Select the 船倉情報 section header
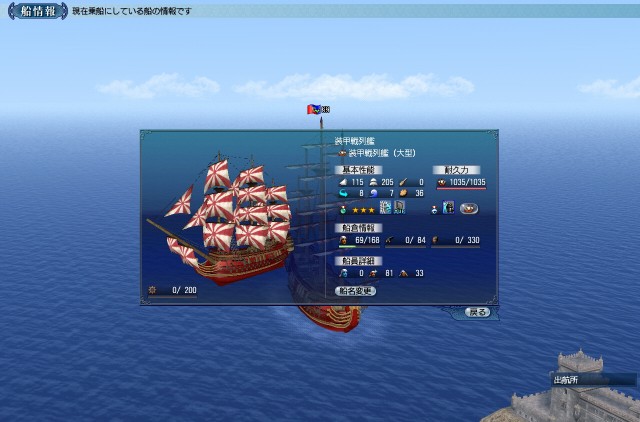 coord(359,228)
